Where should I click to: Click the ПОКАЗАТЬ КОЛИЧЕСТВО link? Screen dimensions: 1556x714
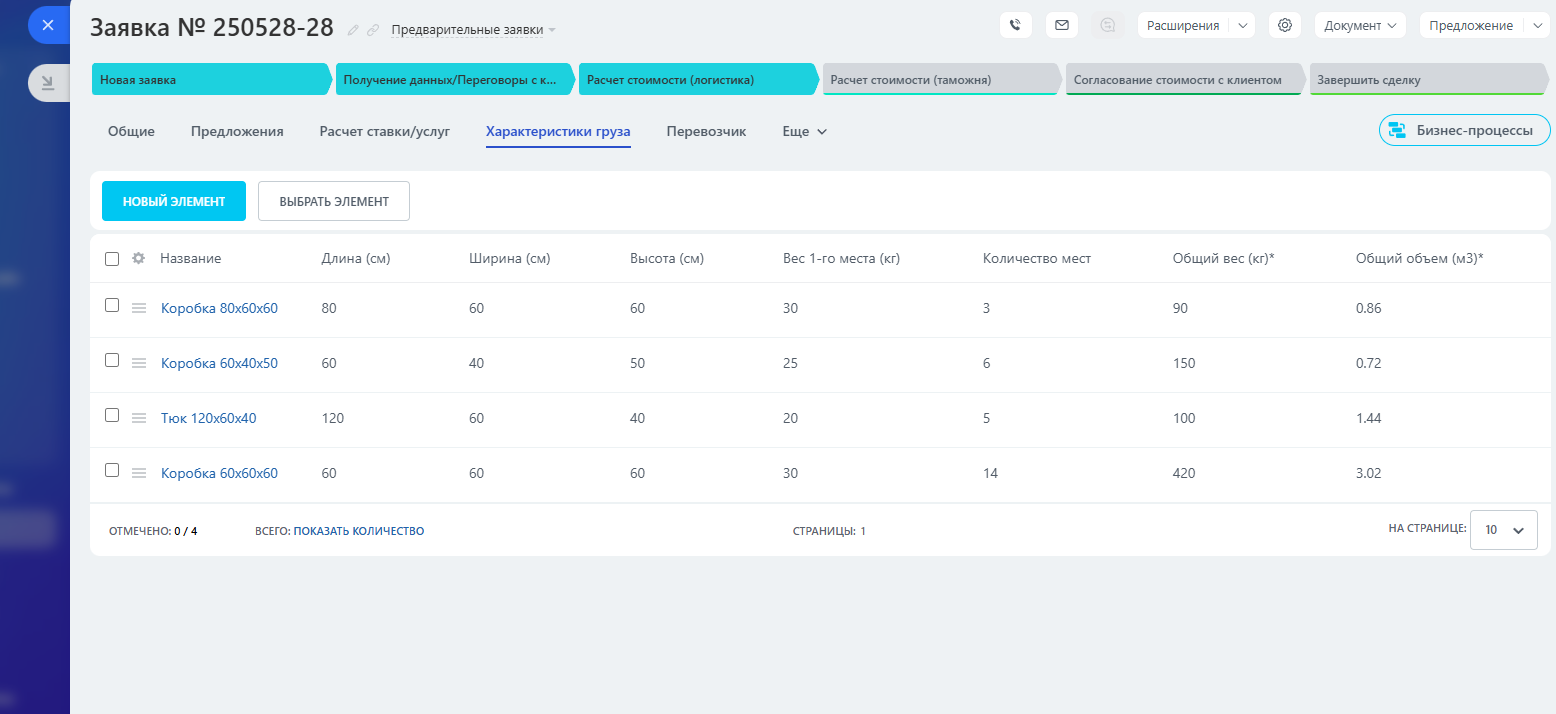point(358,531)
